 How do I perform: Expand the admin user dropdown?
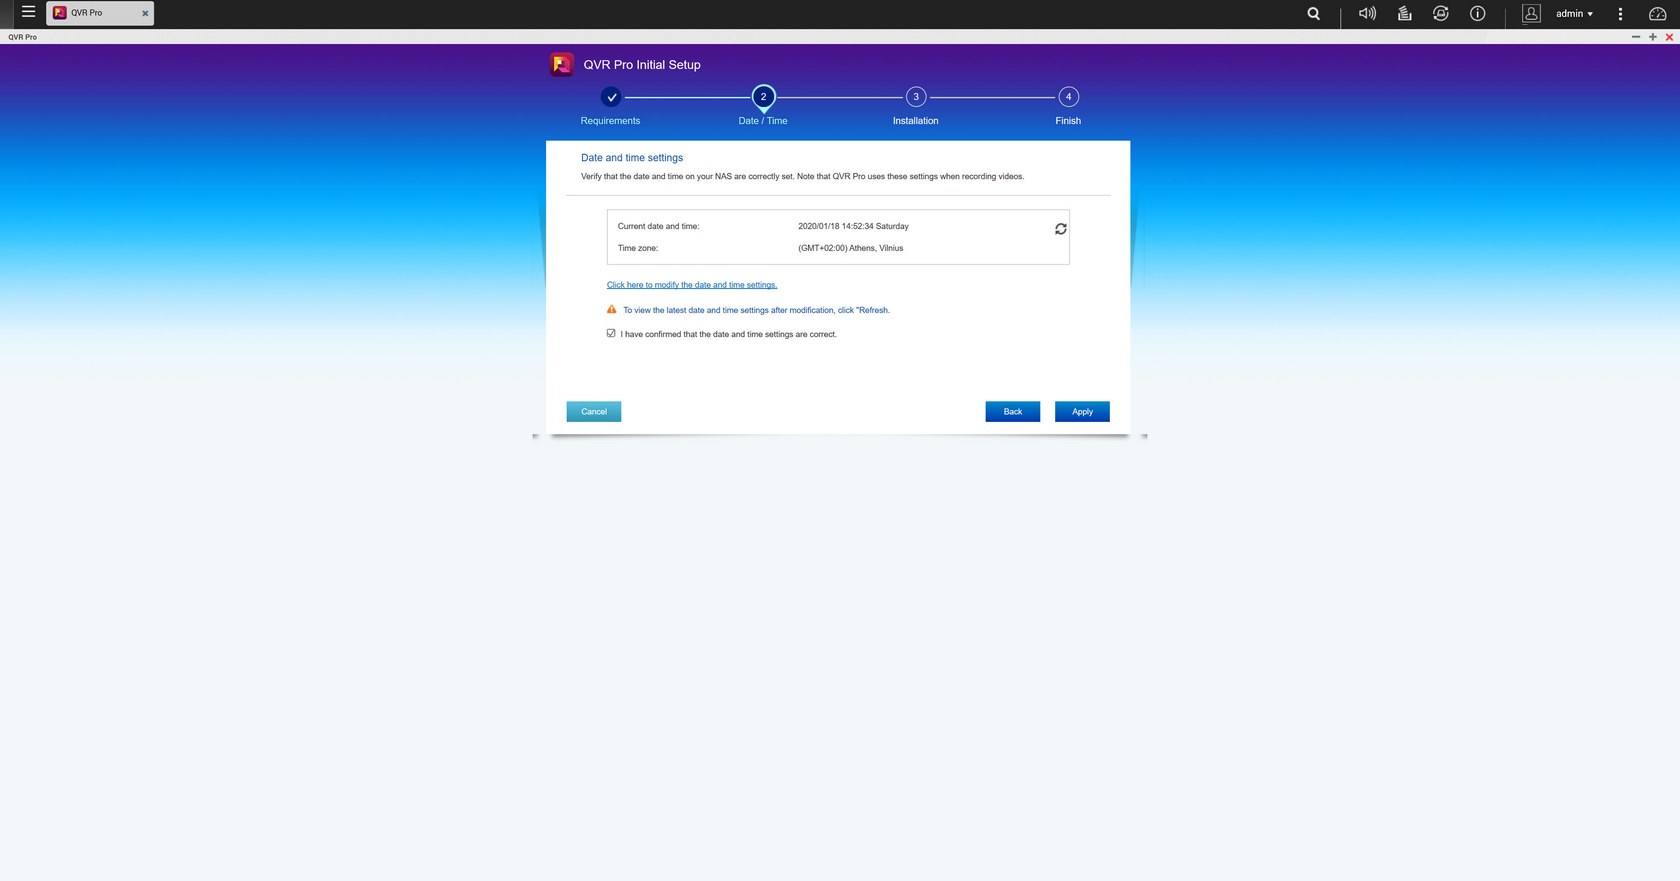tap(1574, 13)
